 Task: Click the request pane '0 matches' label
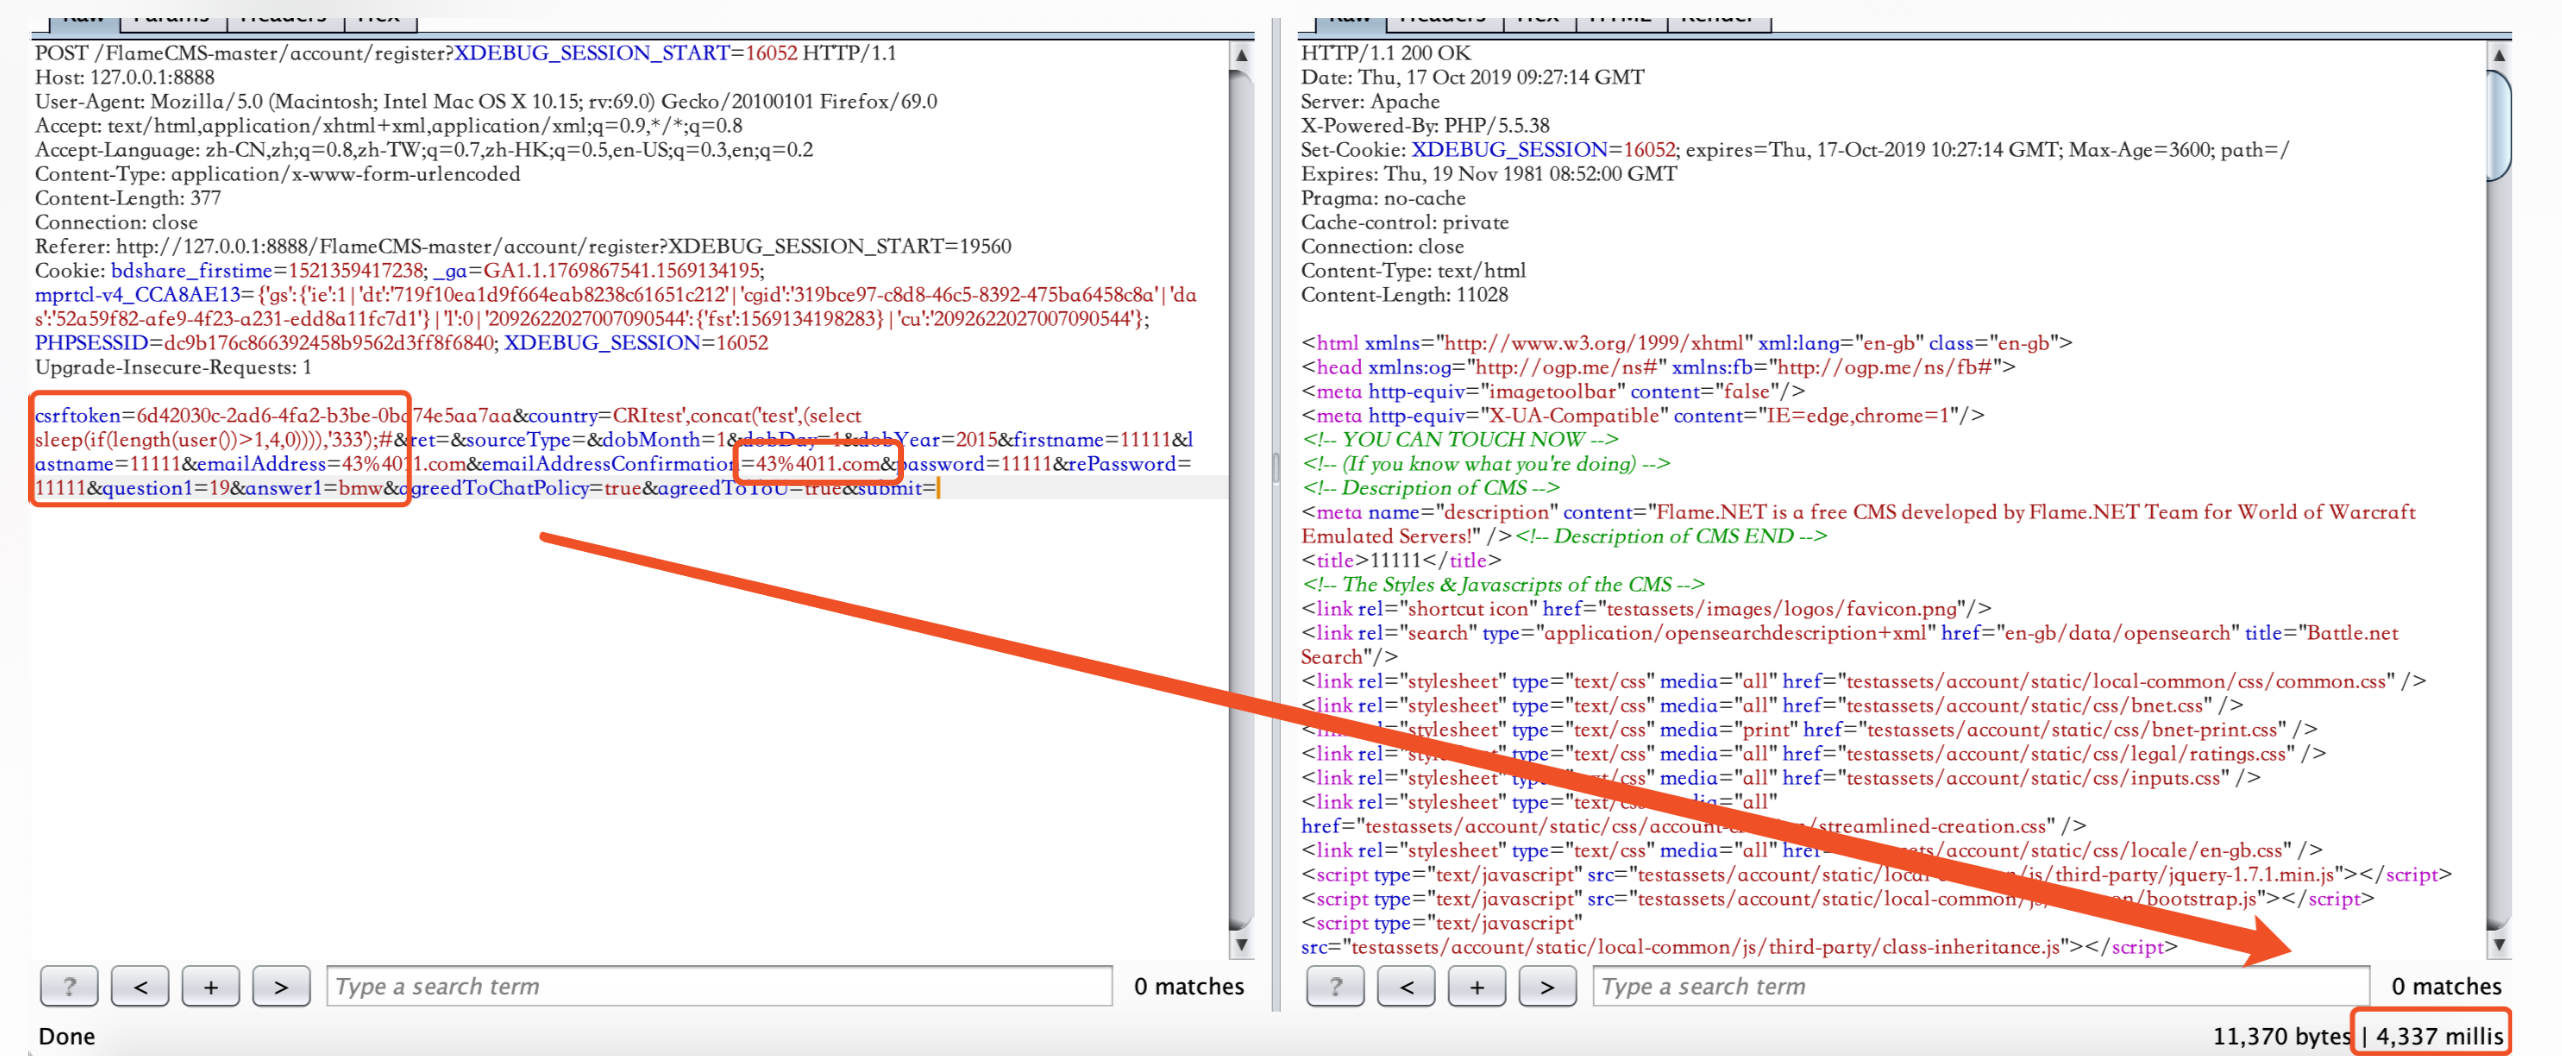click(1189, 986)
